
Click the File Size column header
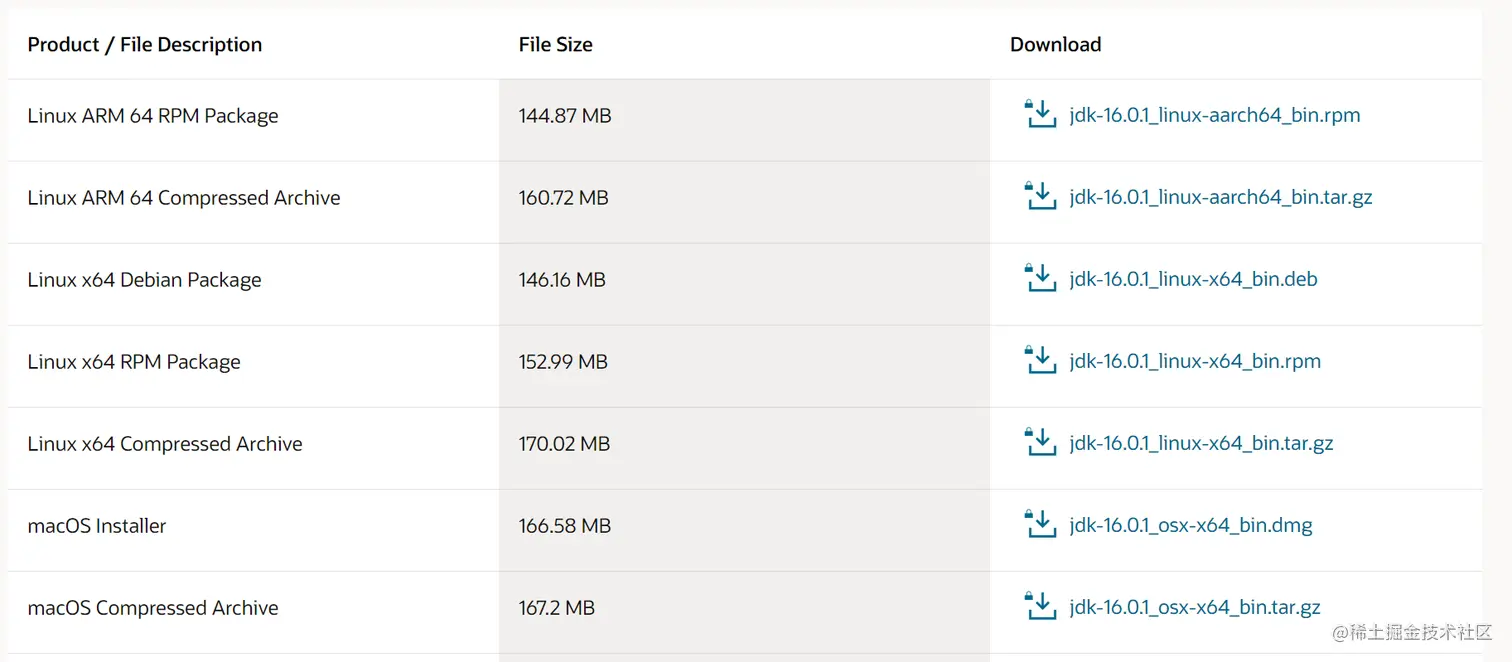(x=555, y=44)
